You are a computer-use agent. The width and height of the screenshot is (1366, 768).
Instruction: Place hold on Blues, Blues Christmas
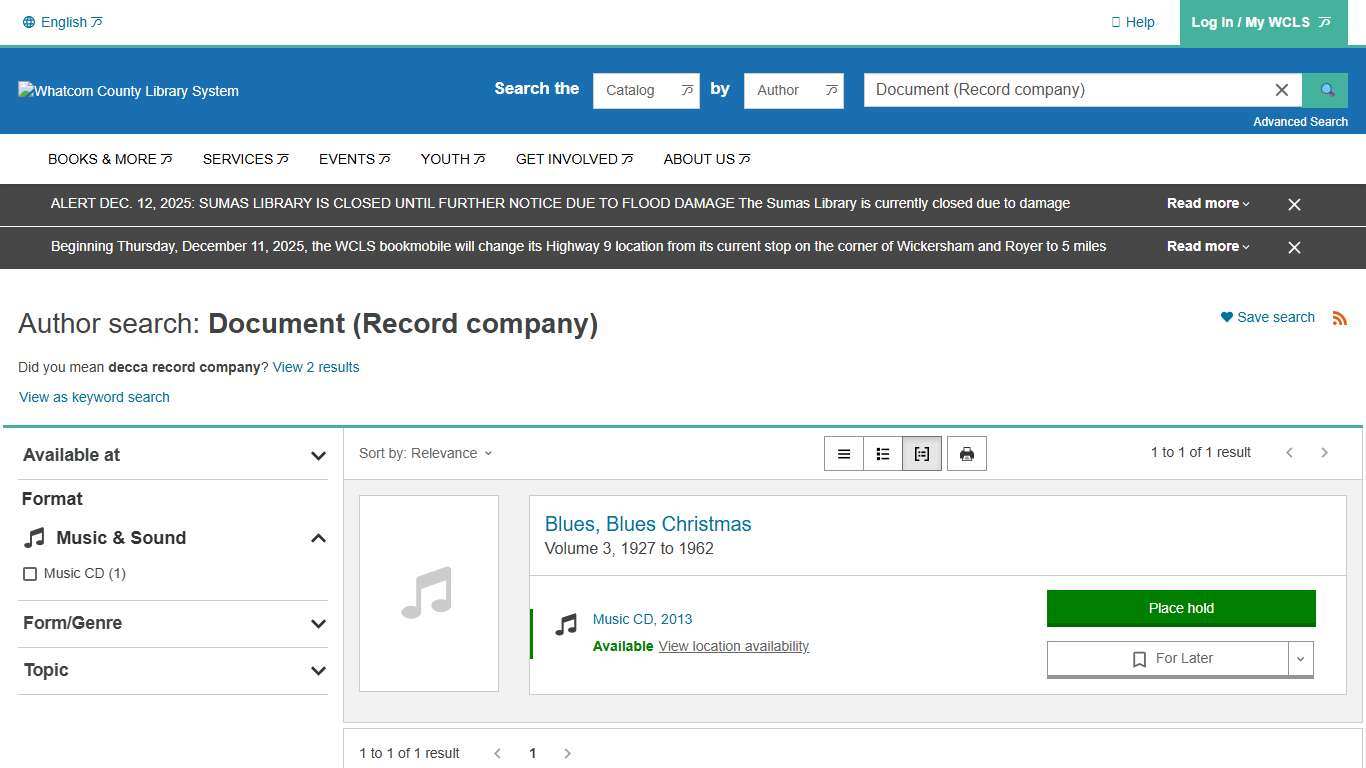tap(1180, 607)
